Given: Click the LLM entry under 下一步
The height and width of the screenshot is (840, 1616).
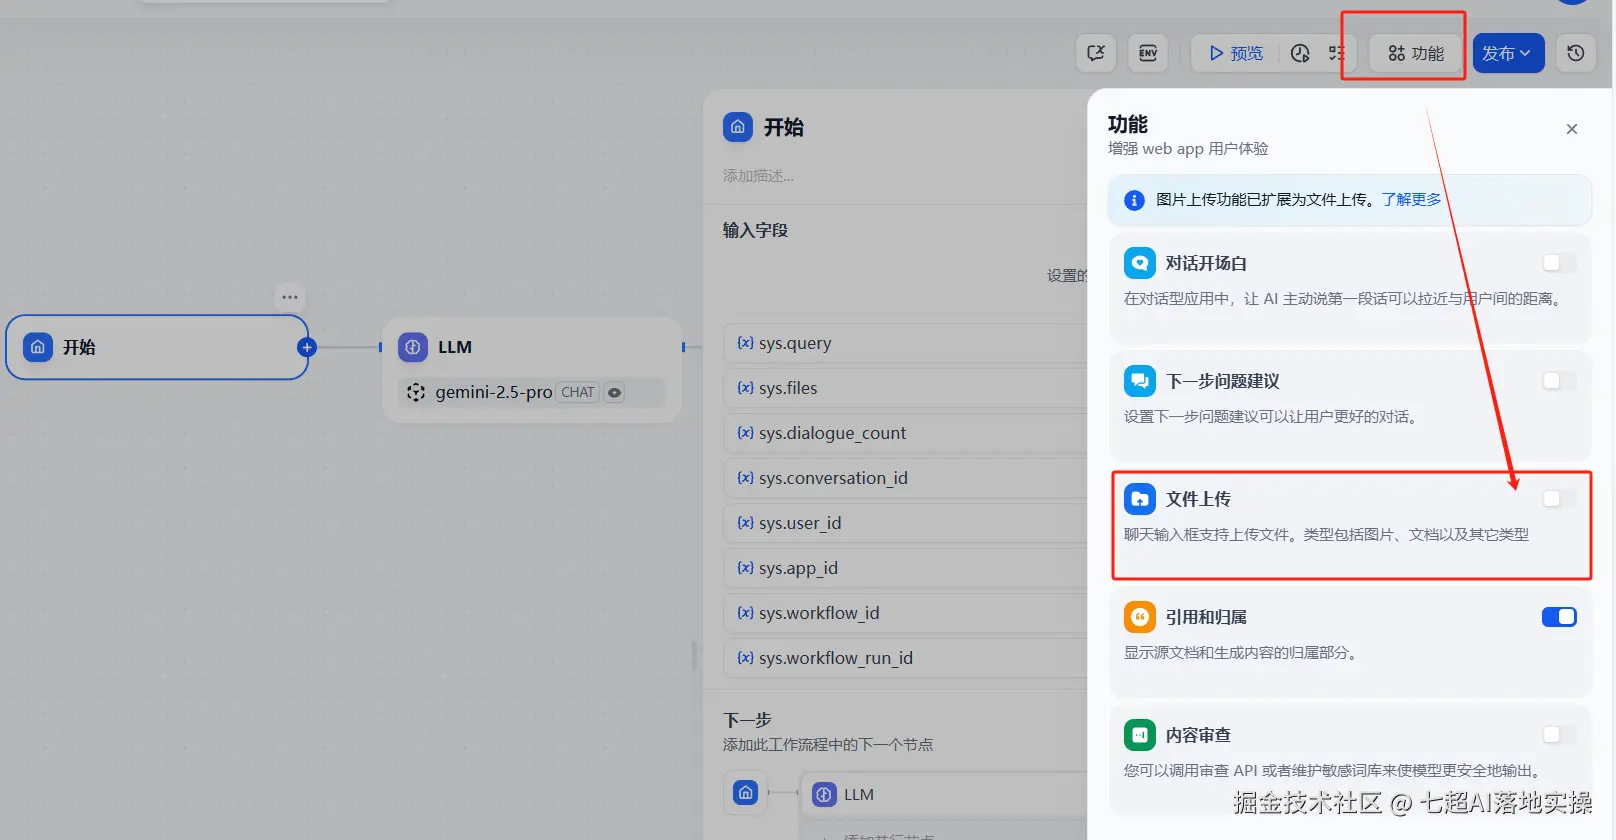Looking at the screenshot, I should [x=946, y=795].
